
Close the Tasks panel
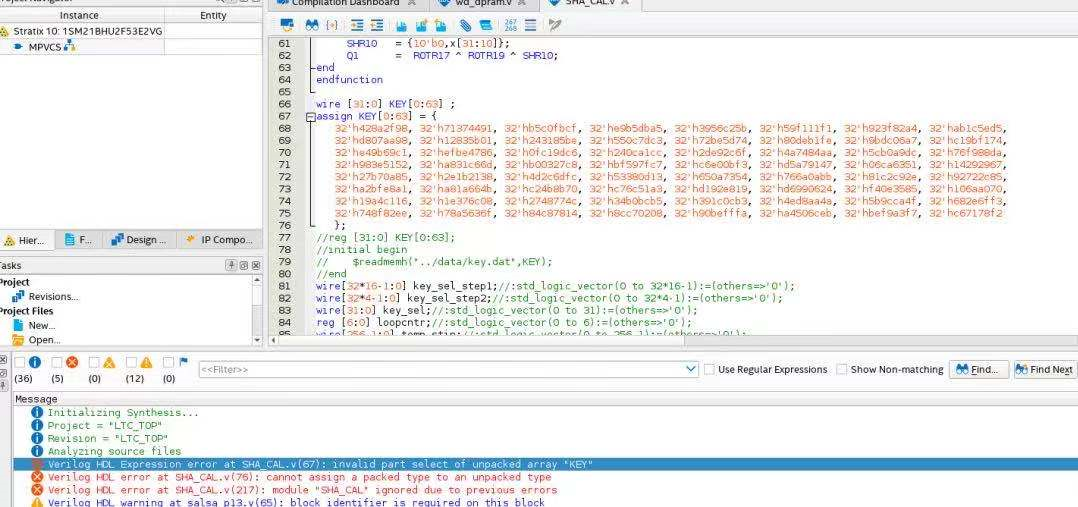point(255,266)
